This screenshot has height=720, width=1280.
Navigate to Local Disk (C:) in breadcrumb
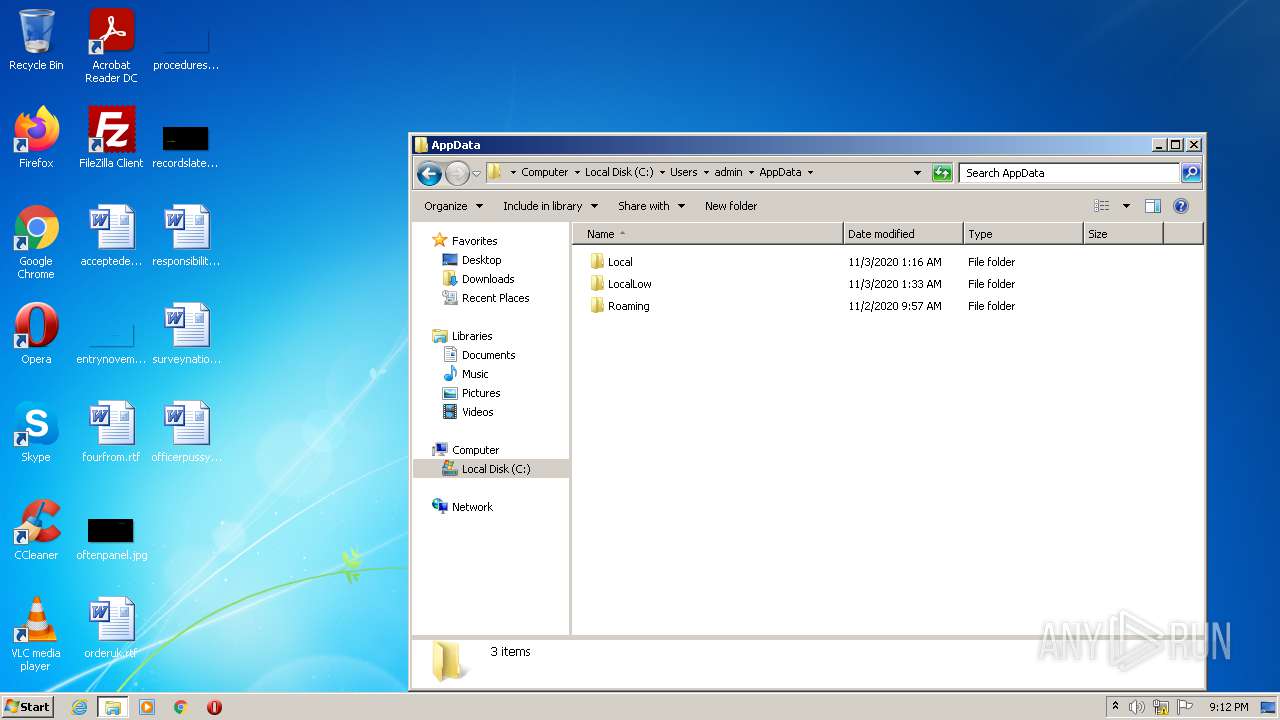pos(619,173)
